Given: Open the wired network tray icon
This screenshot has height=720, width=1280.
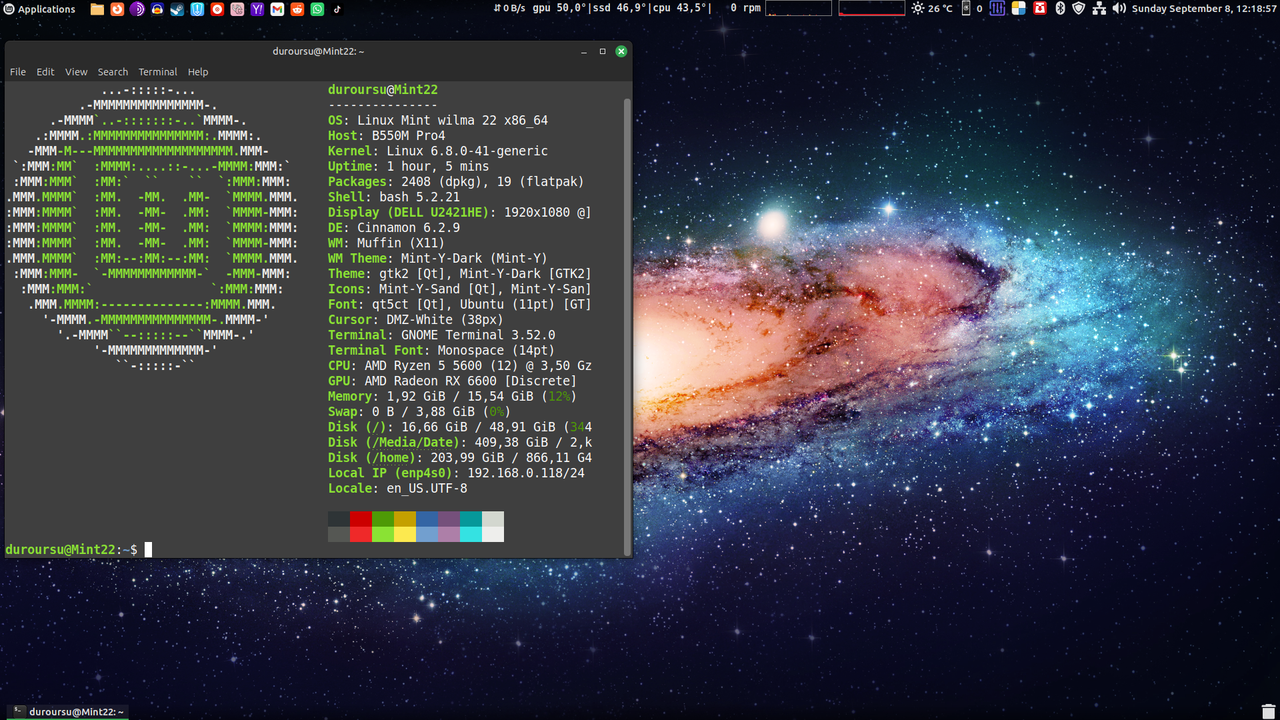Looking at the screenshot, I should click(1099, 8).
